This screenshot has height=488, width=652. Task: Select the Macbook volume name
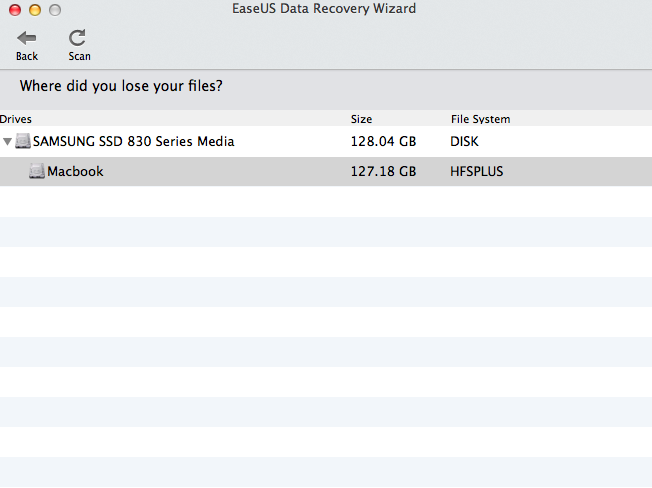tap(75, 171)
